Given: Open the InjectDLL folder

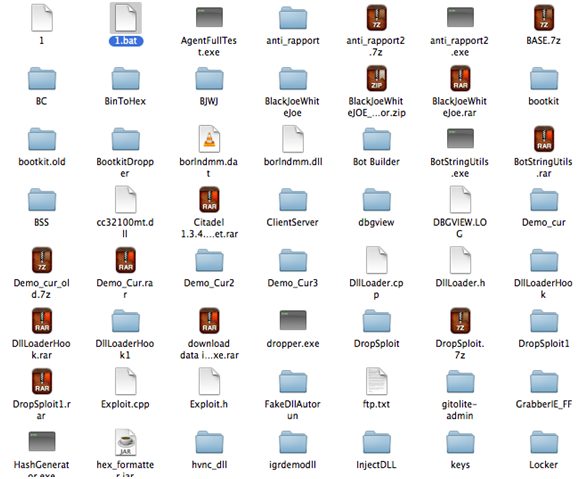Looking at the screenshot, I should click(377, 442).
